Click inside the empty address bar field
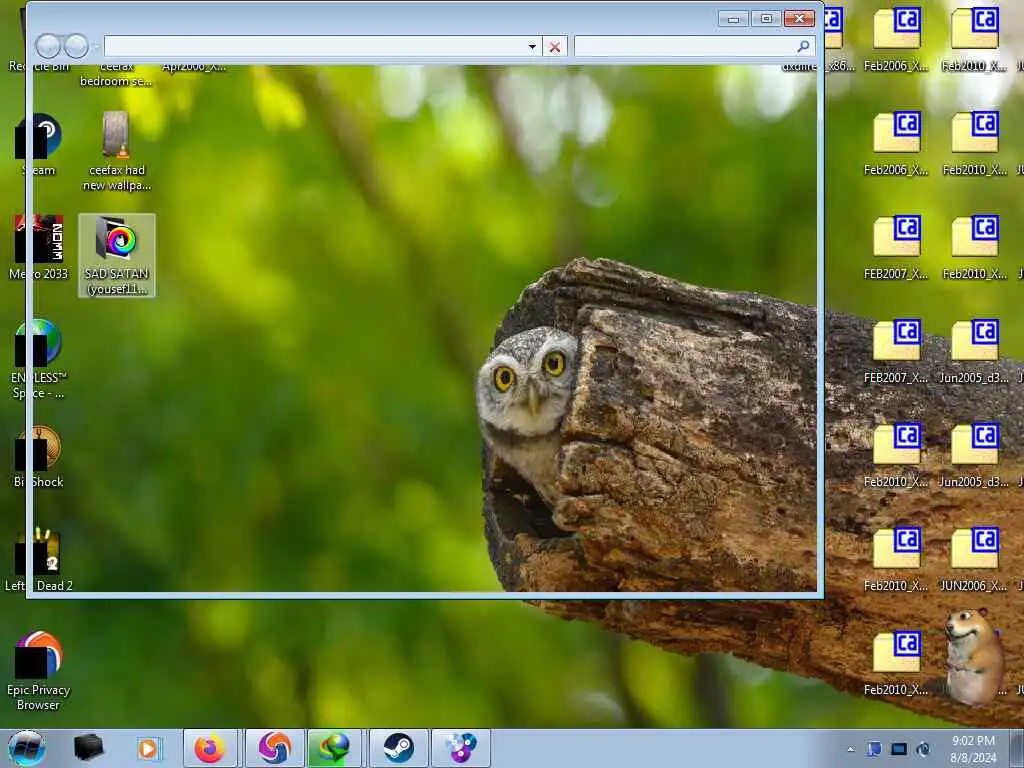Image resolution: width=1024 pixels, height=768 pixels. pyautogui.click(x=315, y=47)
